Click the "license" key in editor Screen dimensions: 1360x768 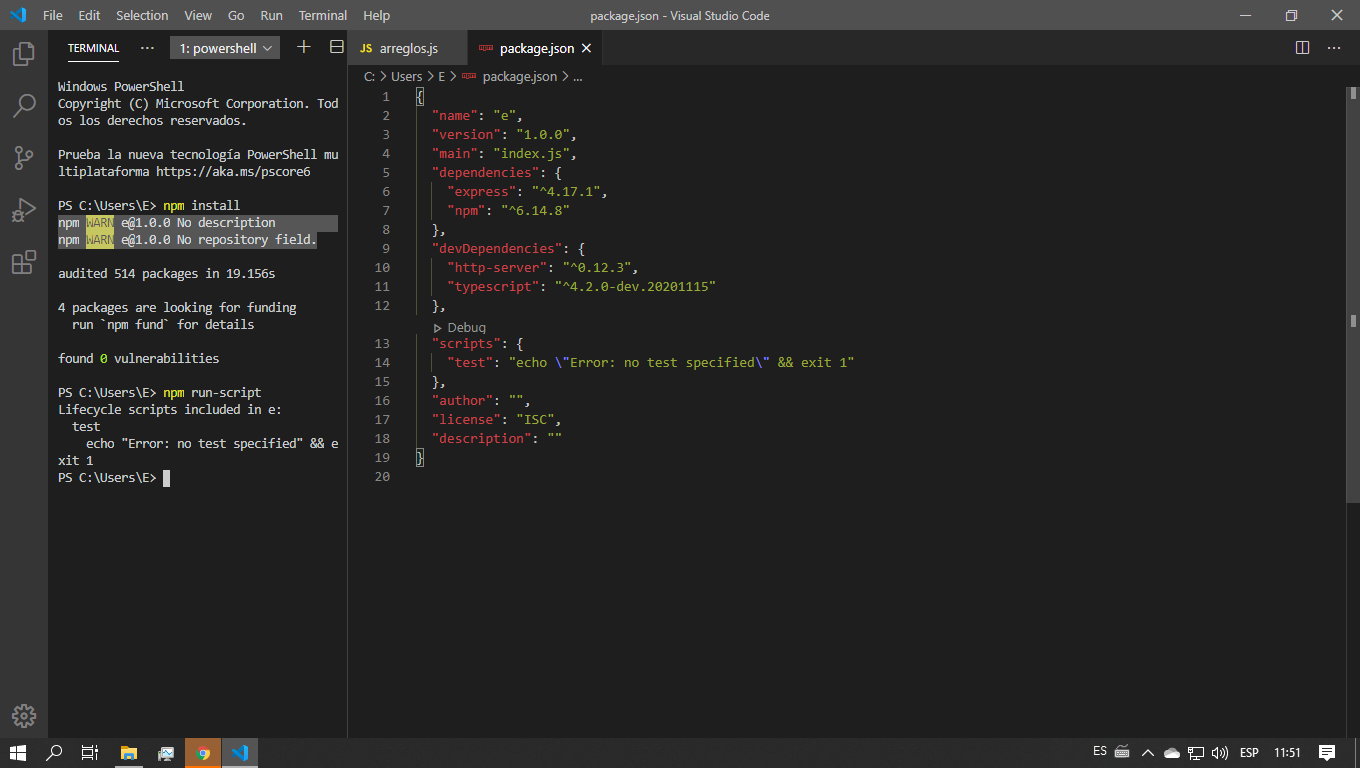pos(466,419)
